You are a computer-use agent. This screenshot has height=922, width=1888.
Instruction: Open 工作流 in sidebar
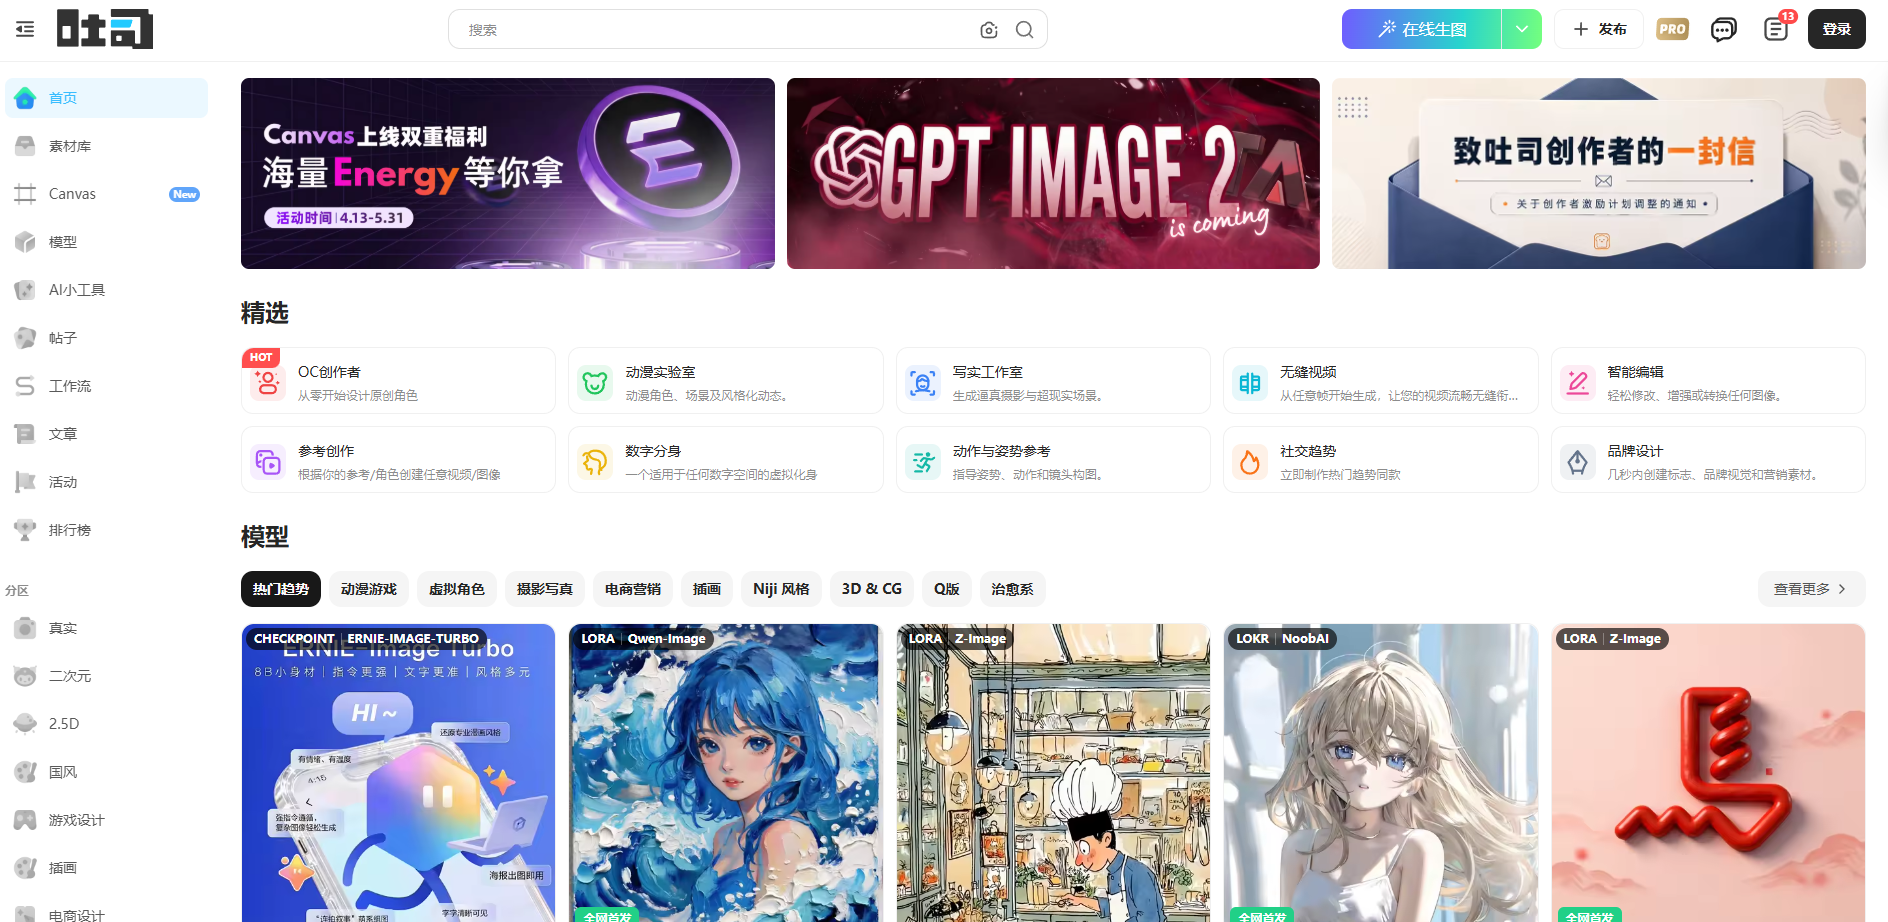pyautogui.click(x=107, y=386)
